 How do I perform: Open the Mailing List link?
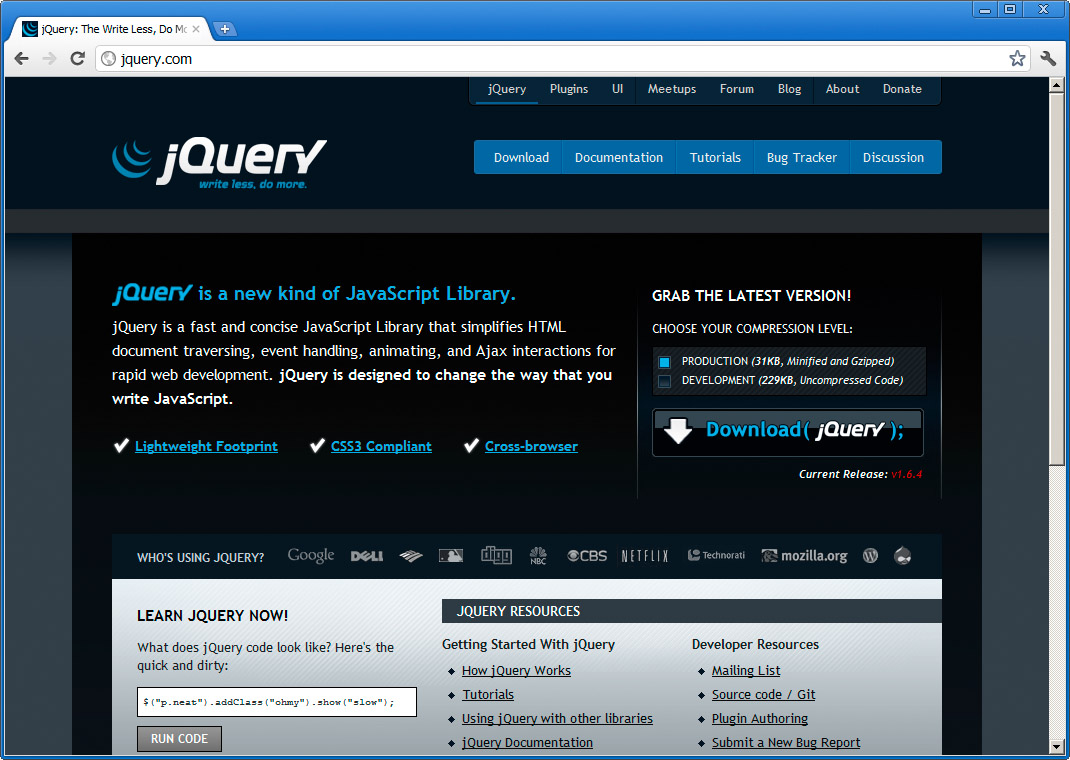(746, 671)
